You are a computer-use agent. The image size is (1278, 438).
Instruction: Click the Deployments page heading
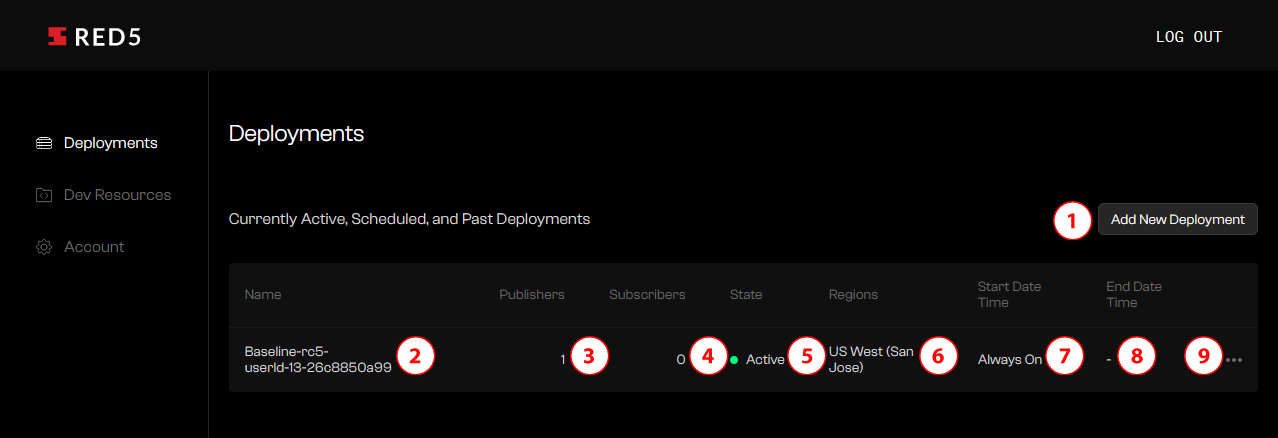point(296,133)
